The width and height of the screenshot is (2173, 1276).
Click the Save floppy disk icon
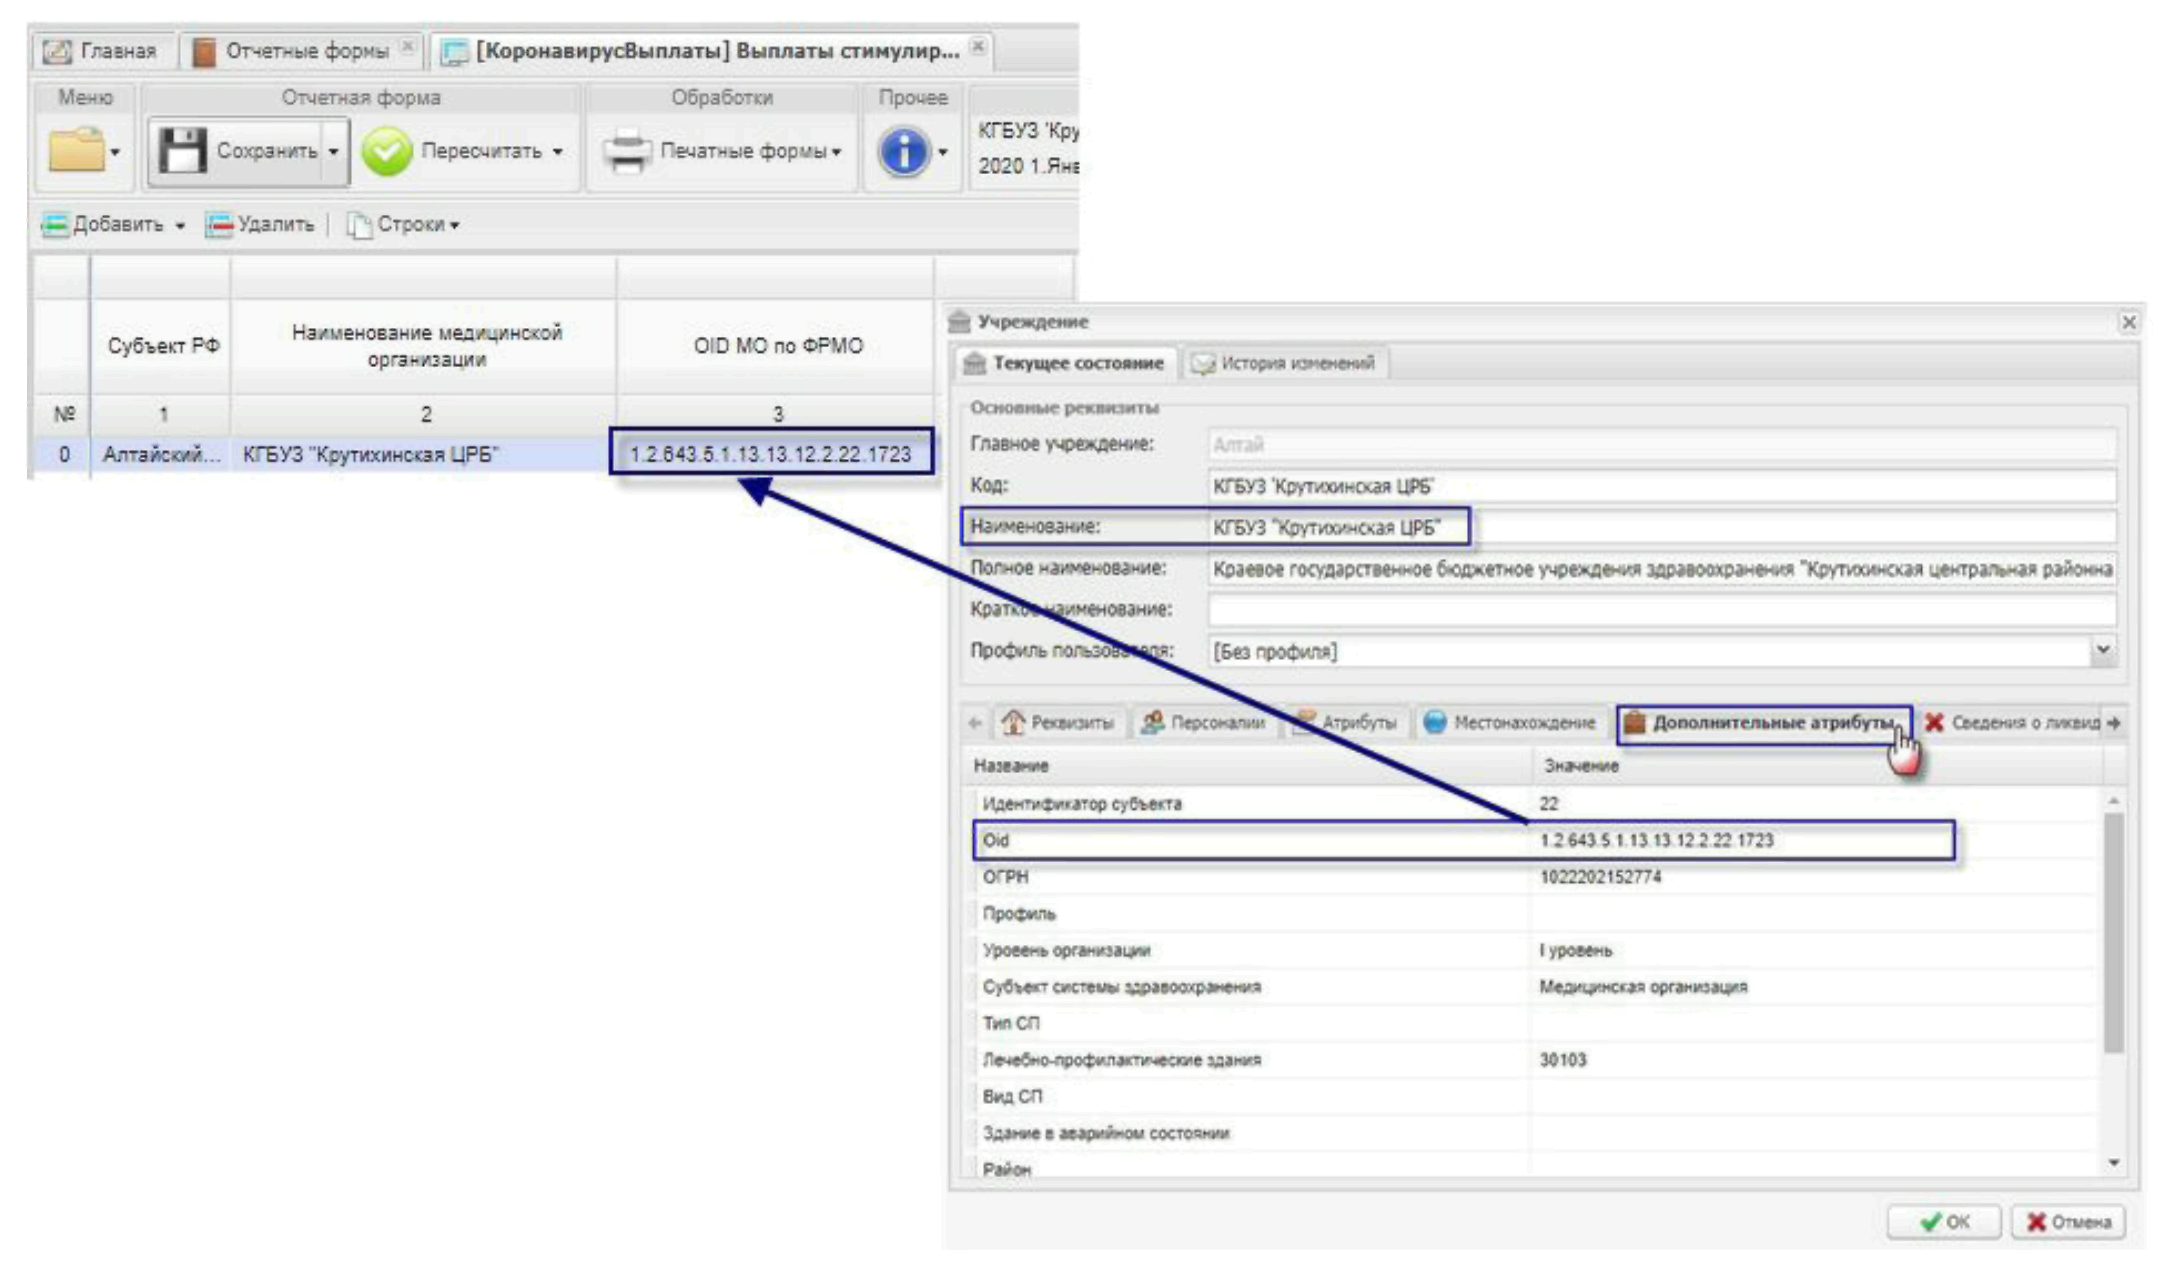(x=182, y=151)
